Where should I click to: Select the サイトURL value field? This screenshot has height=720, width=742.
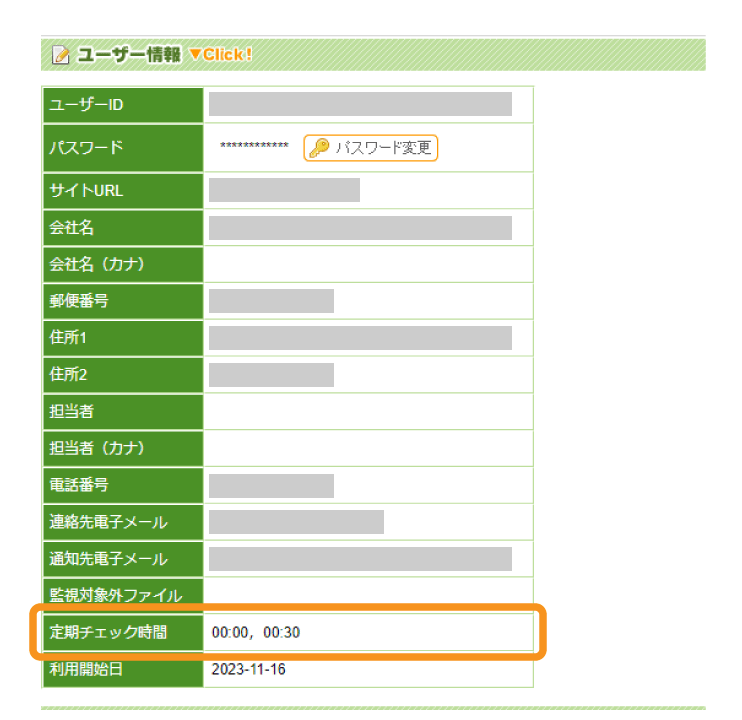point(284,190)
